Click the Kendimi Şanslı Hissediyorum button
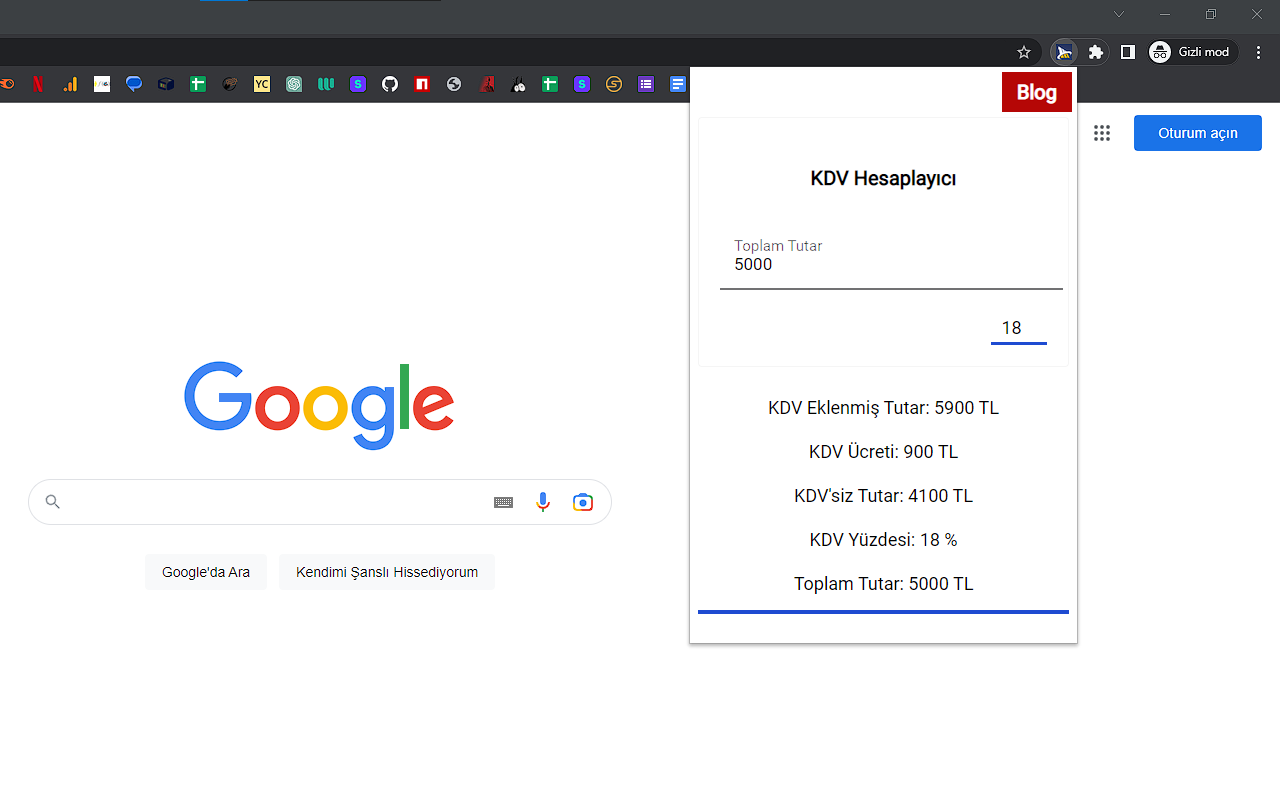This screenshot has width=1280, height=800. pyautogui.click(x=387, y=572)
